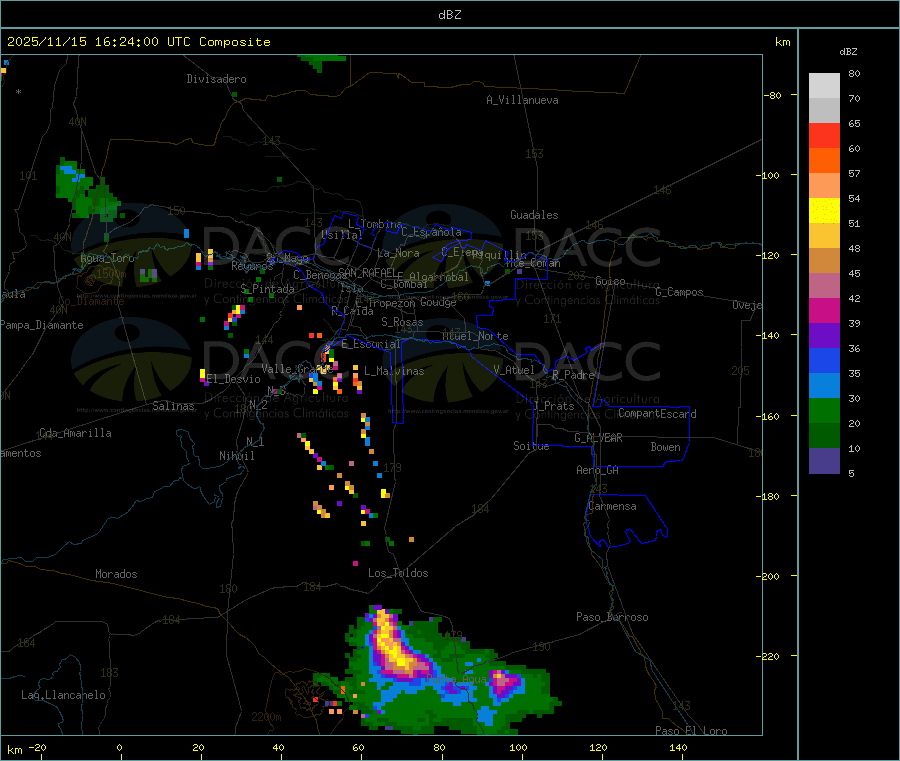Click the 60 km horizontal axis tick
Screen dimensions: 900x761
359,747
